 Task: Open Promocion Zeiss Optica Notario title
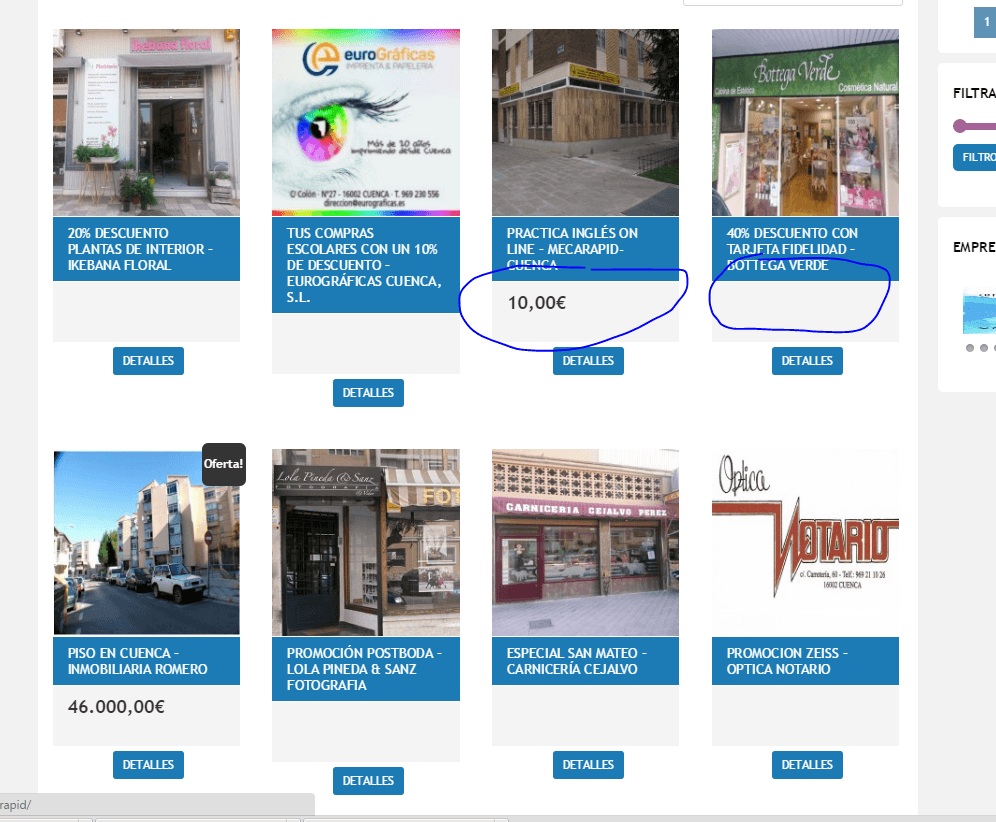tap(787, 661)
